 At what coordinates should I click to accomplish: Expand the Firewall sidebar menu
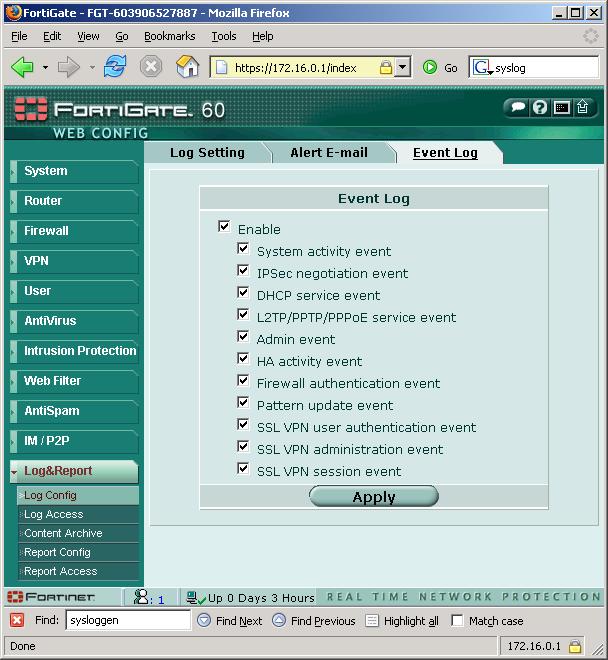coord(75,231)
